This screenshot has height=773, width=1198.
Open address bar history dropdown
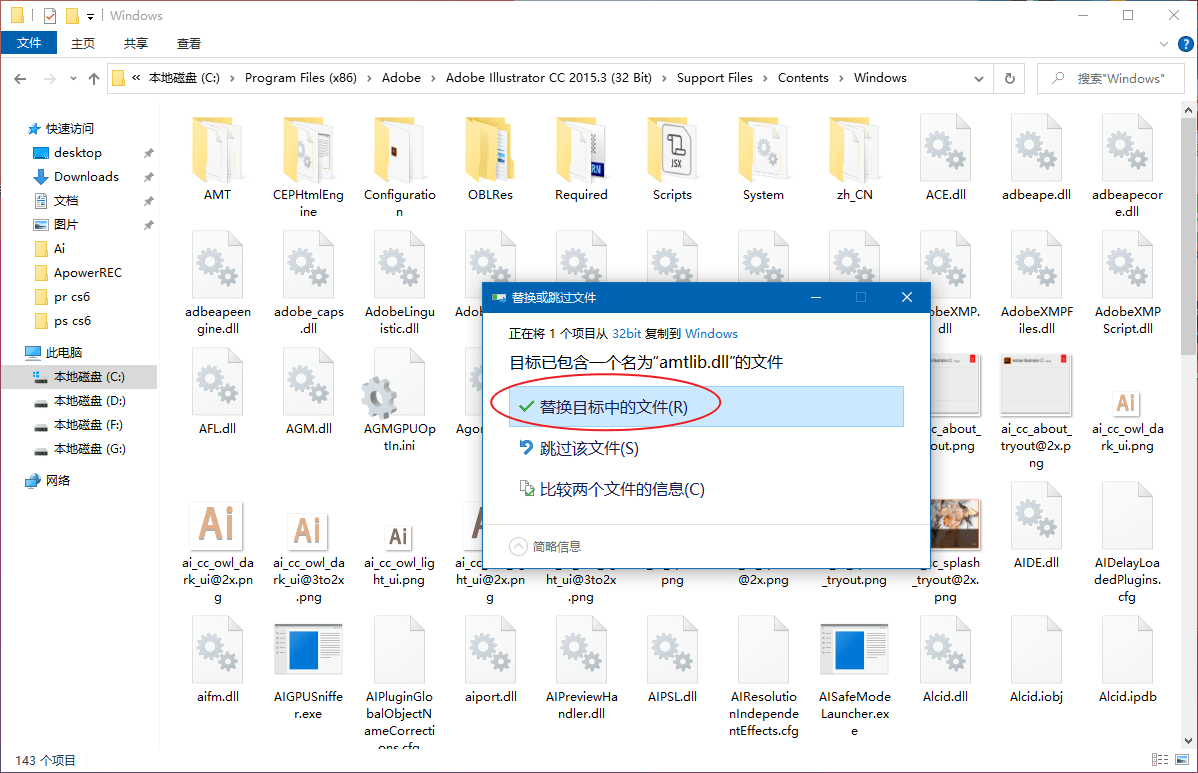point(979,79)
